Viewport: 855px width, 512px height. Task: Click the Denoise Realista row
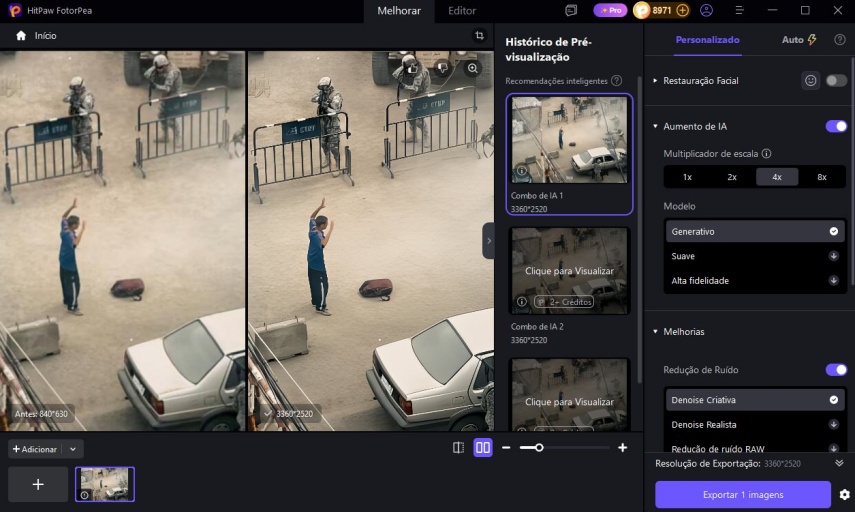tap(755, 424)
